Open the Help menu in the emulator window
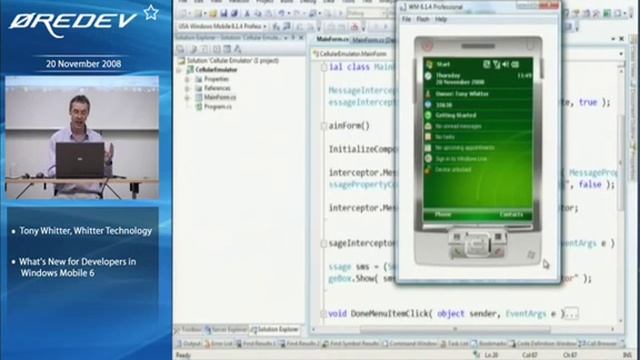The width and height of the screenshot is (640, 360). (x=441, y=19)
